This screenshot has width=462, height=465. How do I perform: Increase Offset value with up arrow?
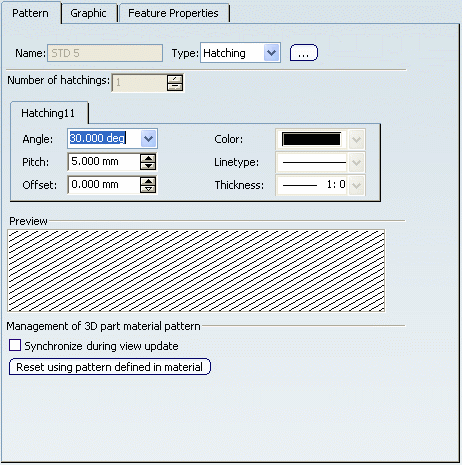coord(148,181)
